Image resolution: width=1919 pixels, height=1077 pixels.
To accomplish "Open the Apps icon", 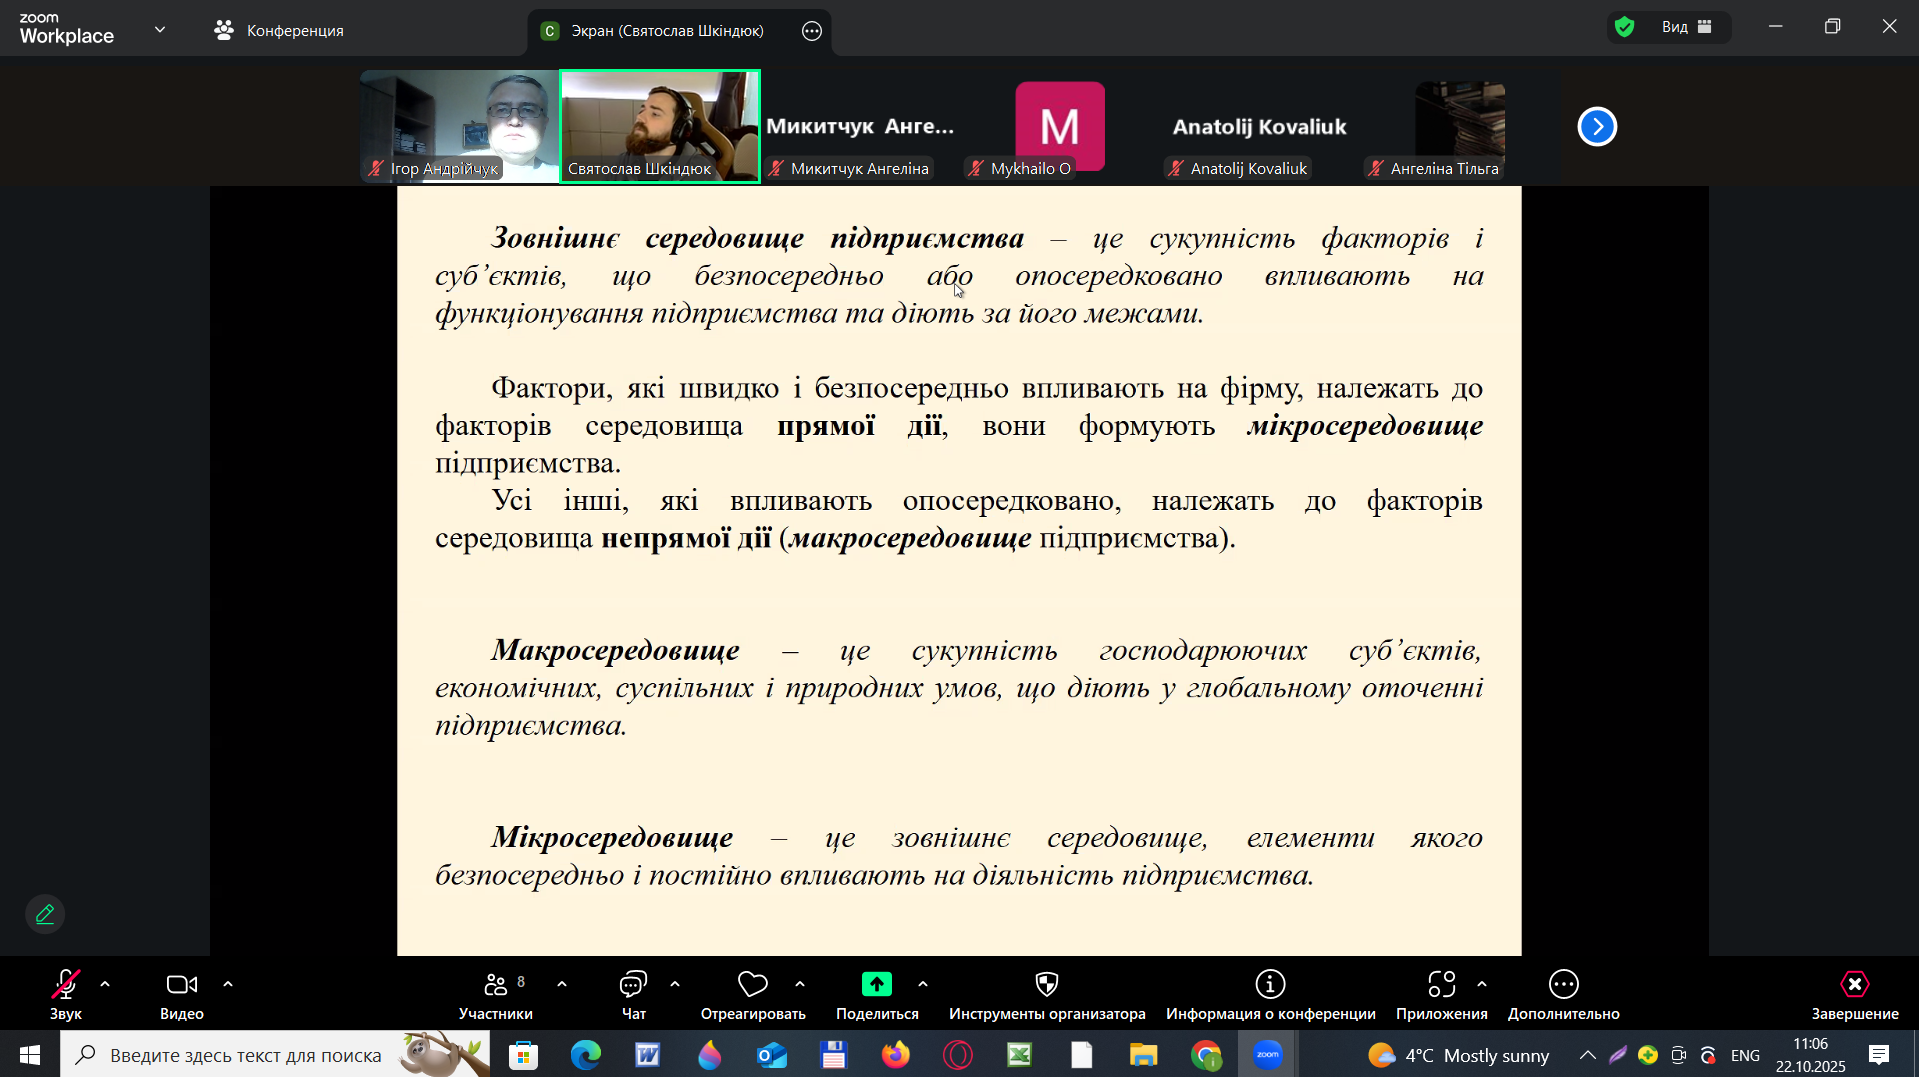I will (x=1441, y=985).
